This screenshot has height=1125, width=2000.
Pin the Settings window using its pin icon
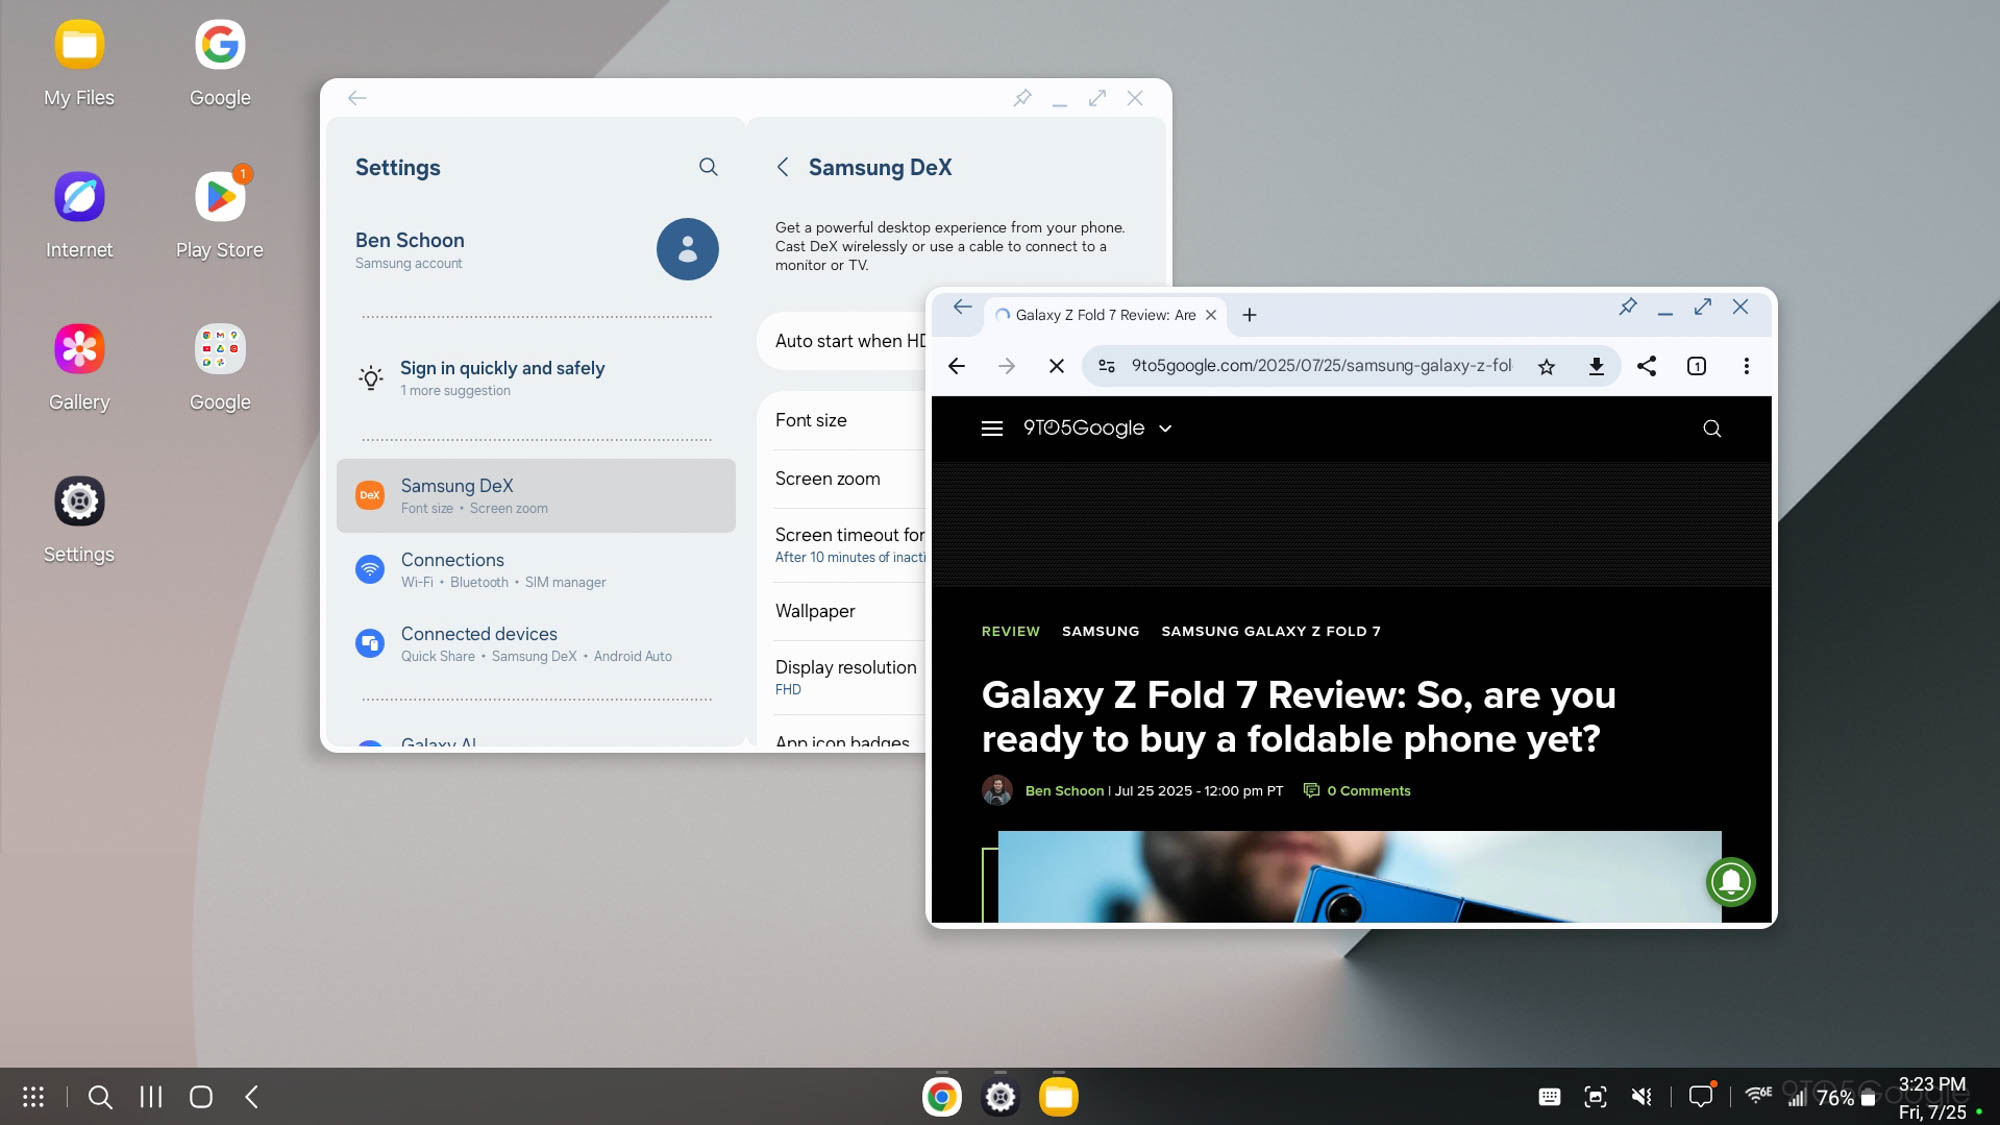pyautogui.click(x=1022, y=98)
